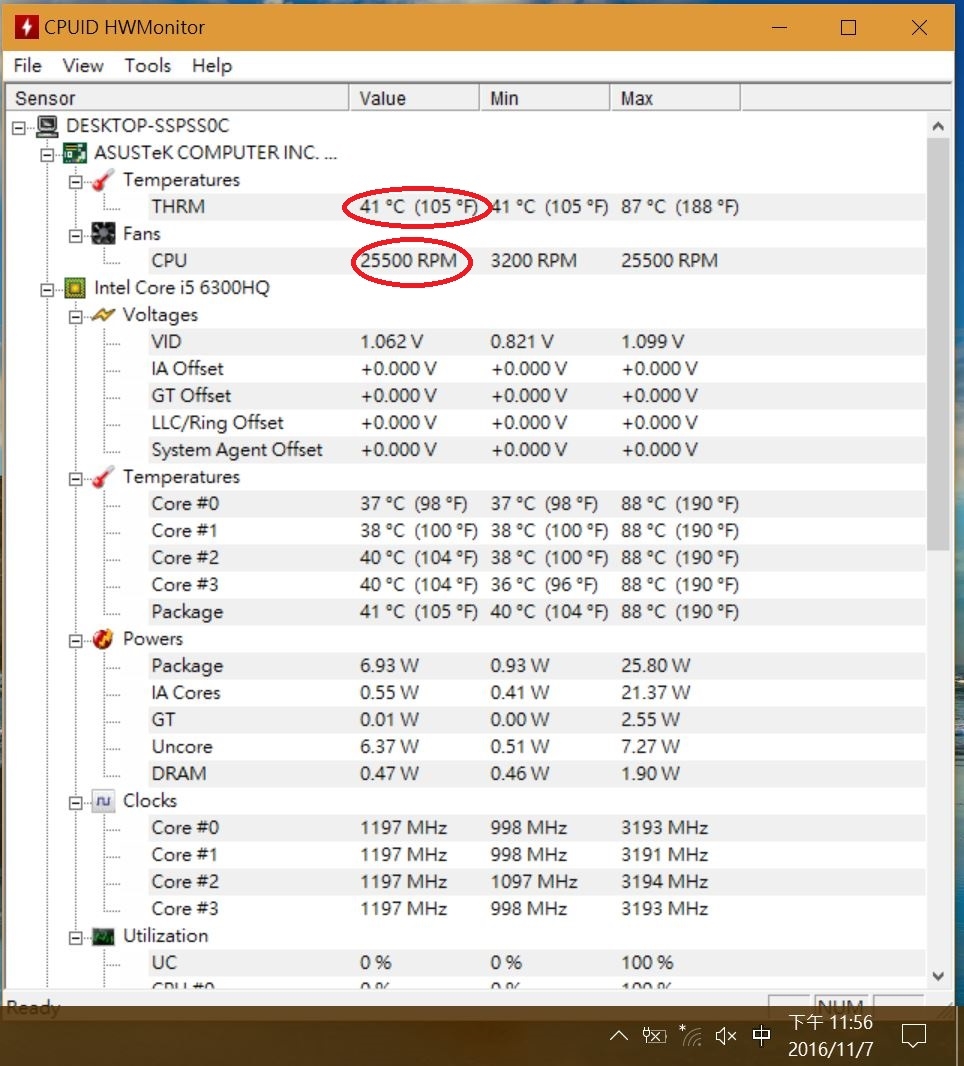Click the scrollbar up arrow
Viewport: 964px width, 1066px height.
[938, 126]
